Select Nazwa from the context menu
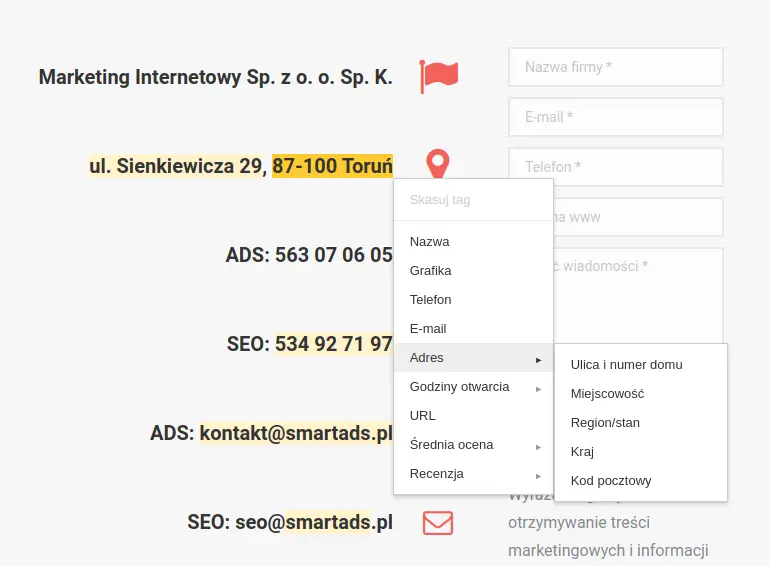770x566 pixels. (430, 242)
